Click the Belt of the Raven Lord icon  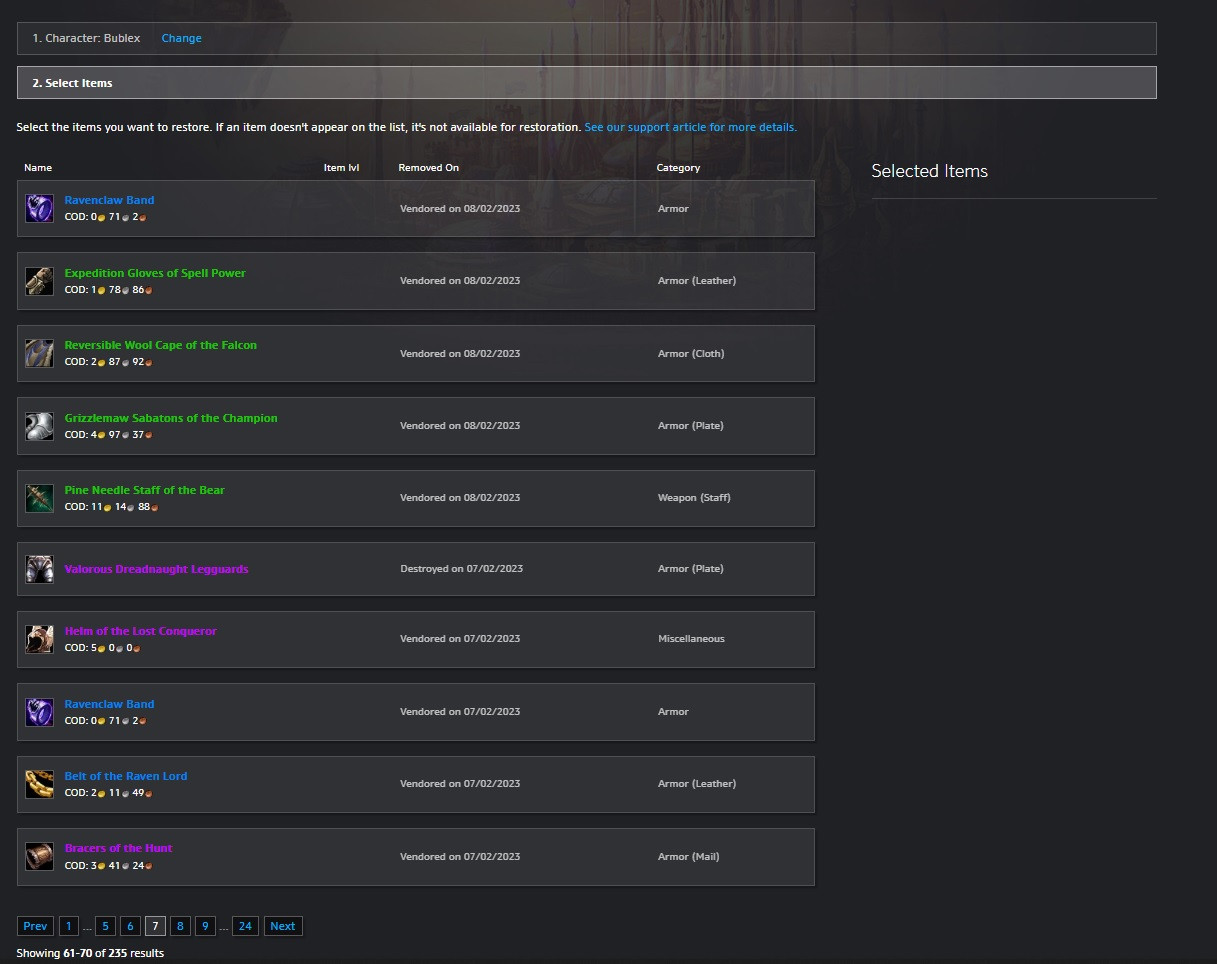(x=39, y=784)
